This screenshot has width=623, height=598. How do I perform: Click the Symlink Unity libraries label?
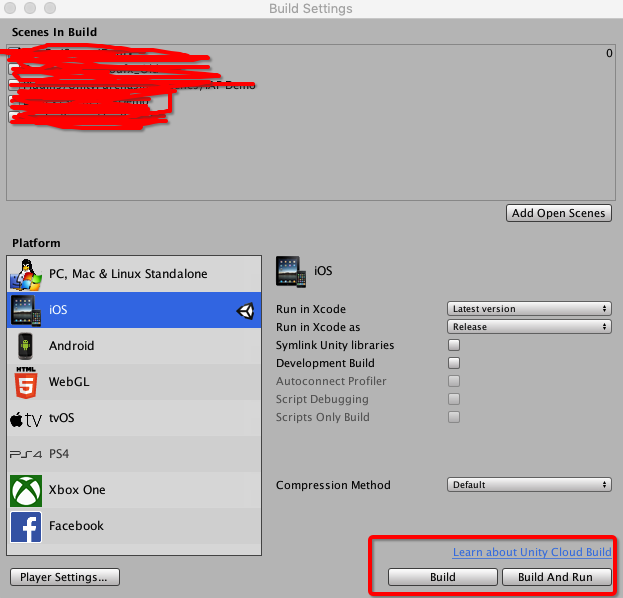[335, 345]
